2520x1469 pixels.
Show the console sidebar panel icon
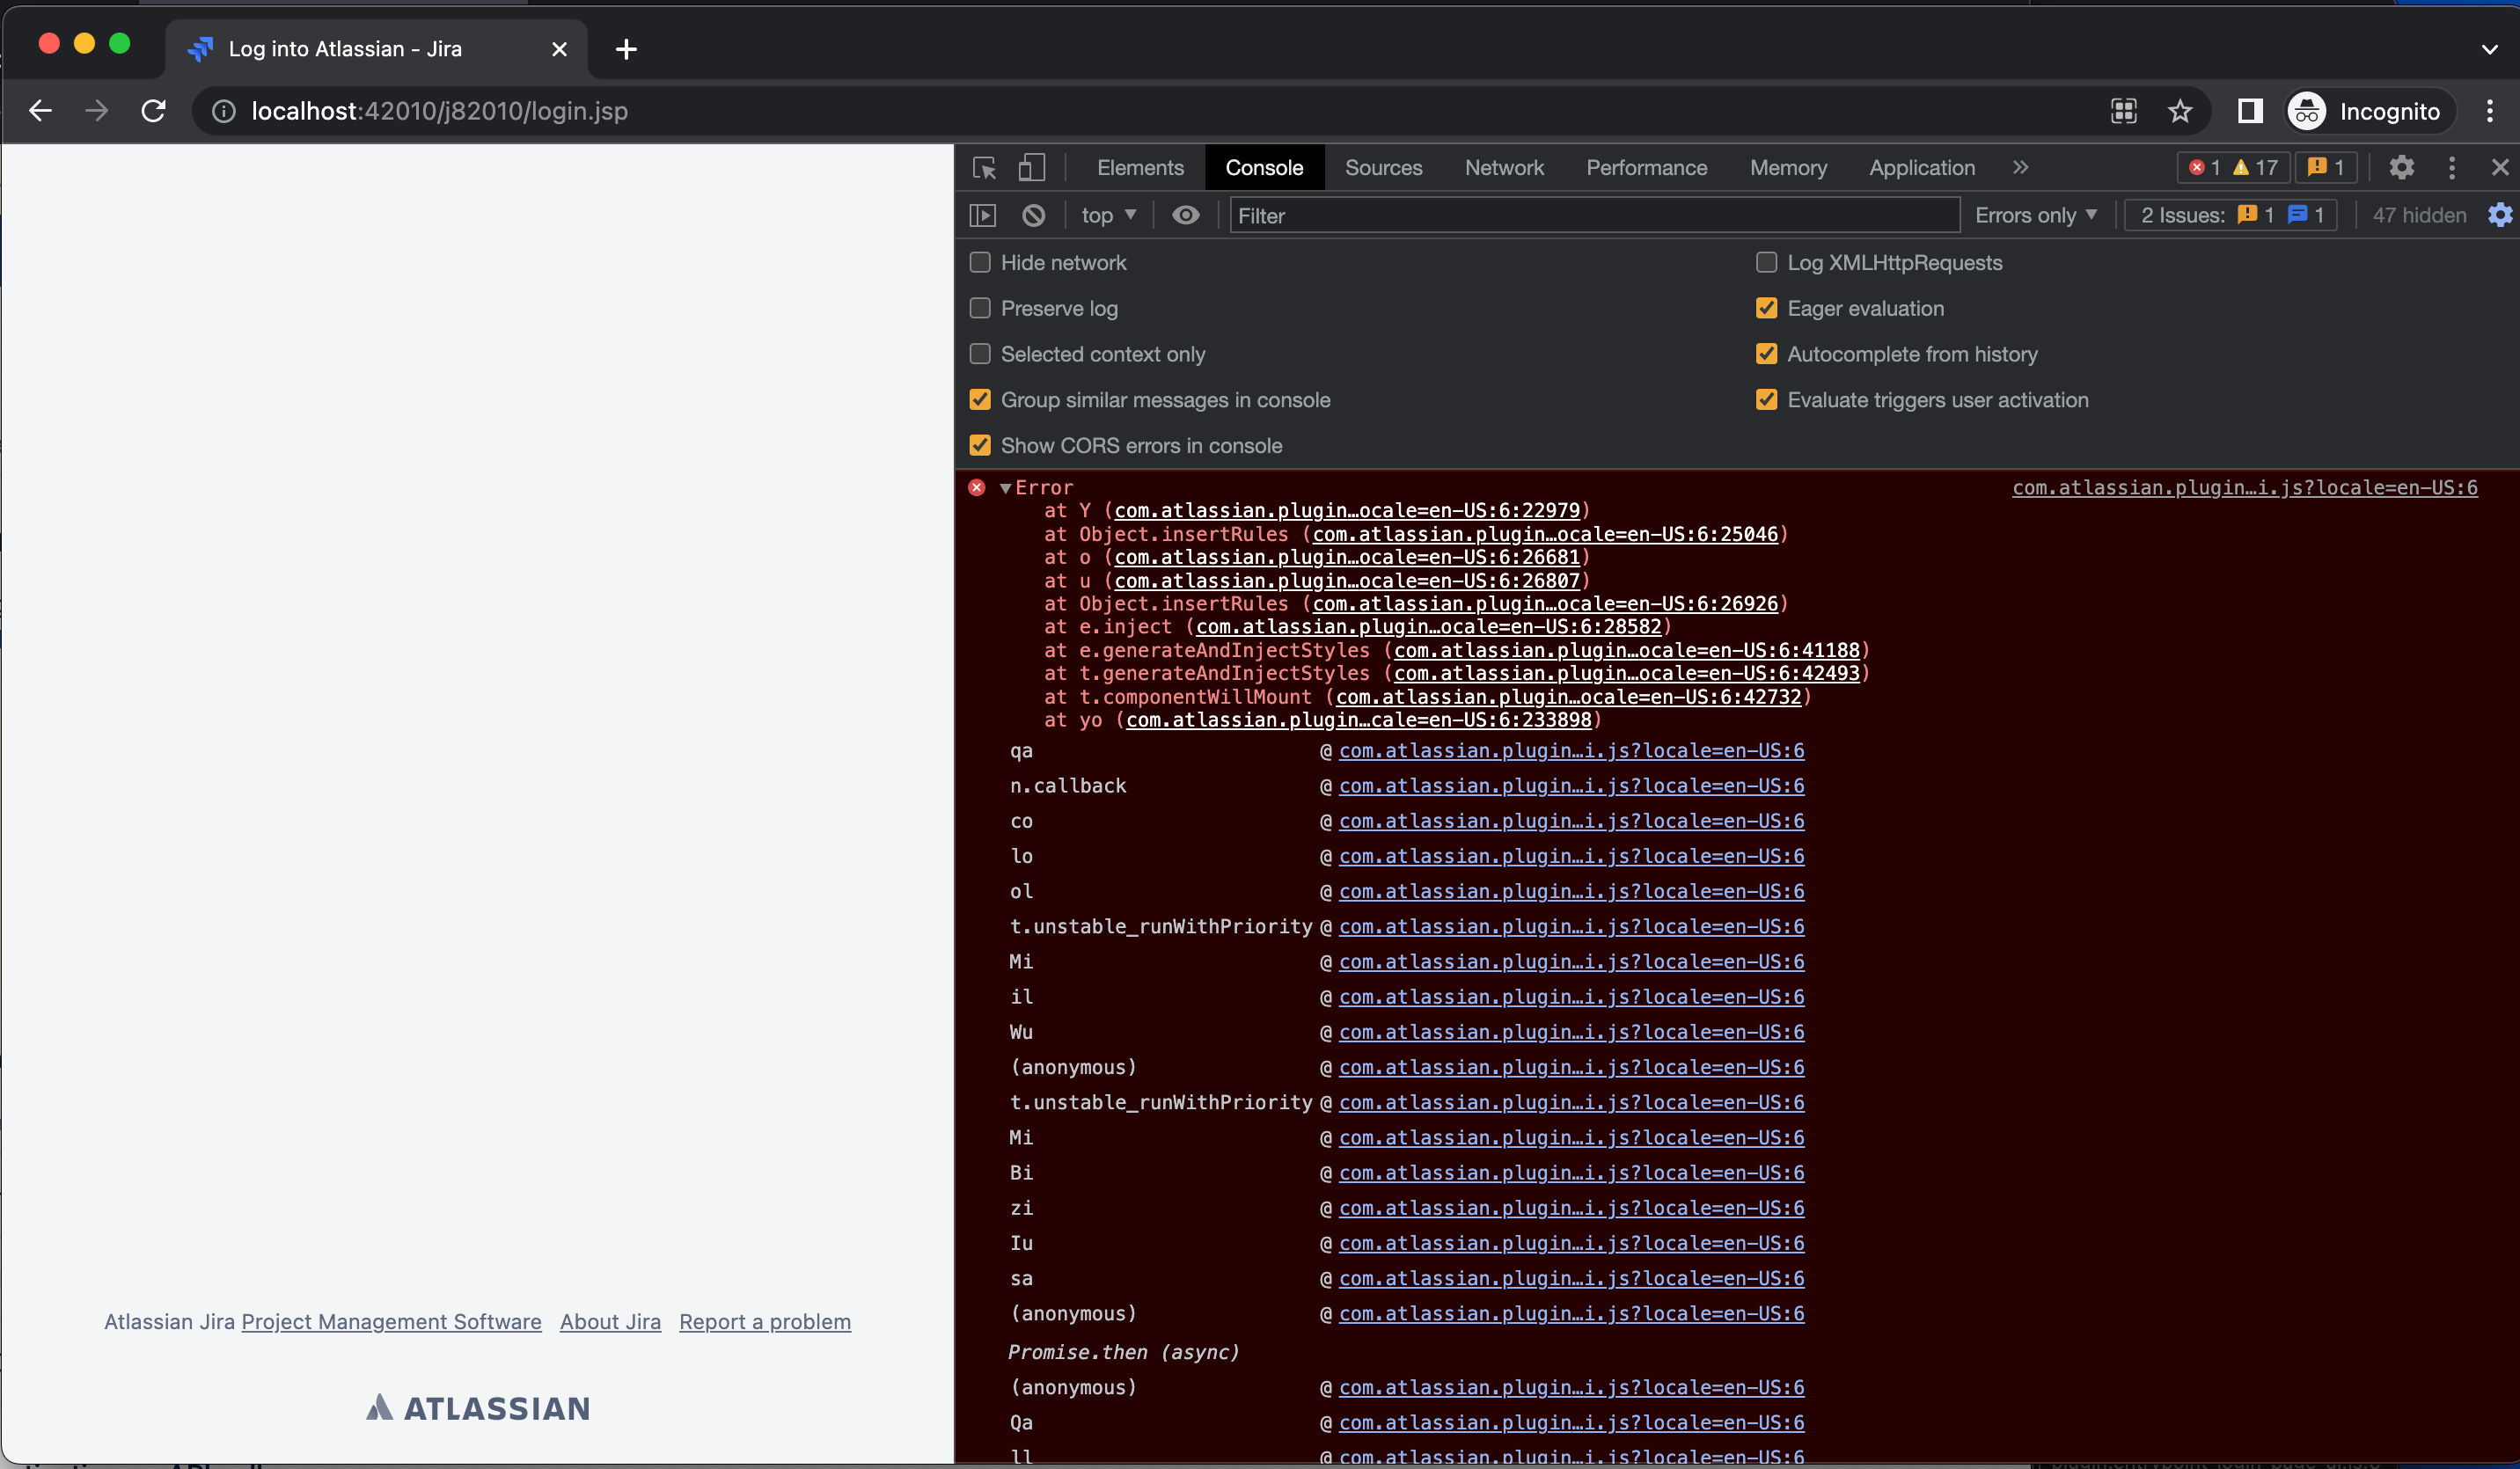pos(983,215)
